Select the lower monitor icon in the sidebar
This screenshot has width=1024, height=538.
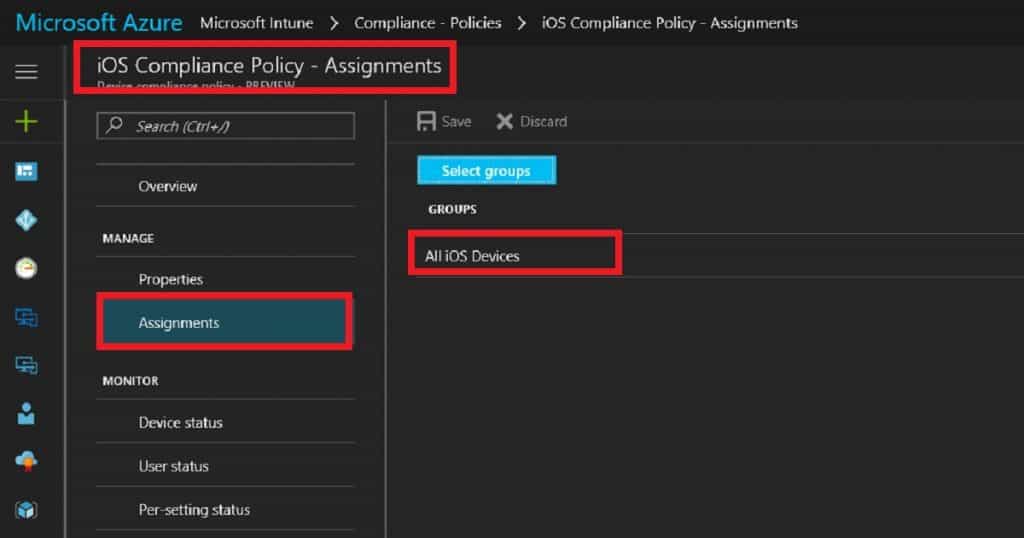26,365
